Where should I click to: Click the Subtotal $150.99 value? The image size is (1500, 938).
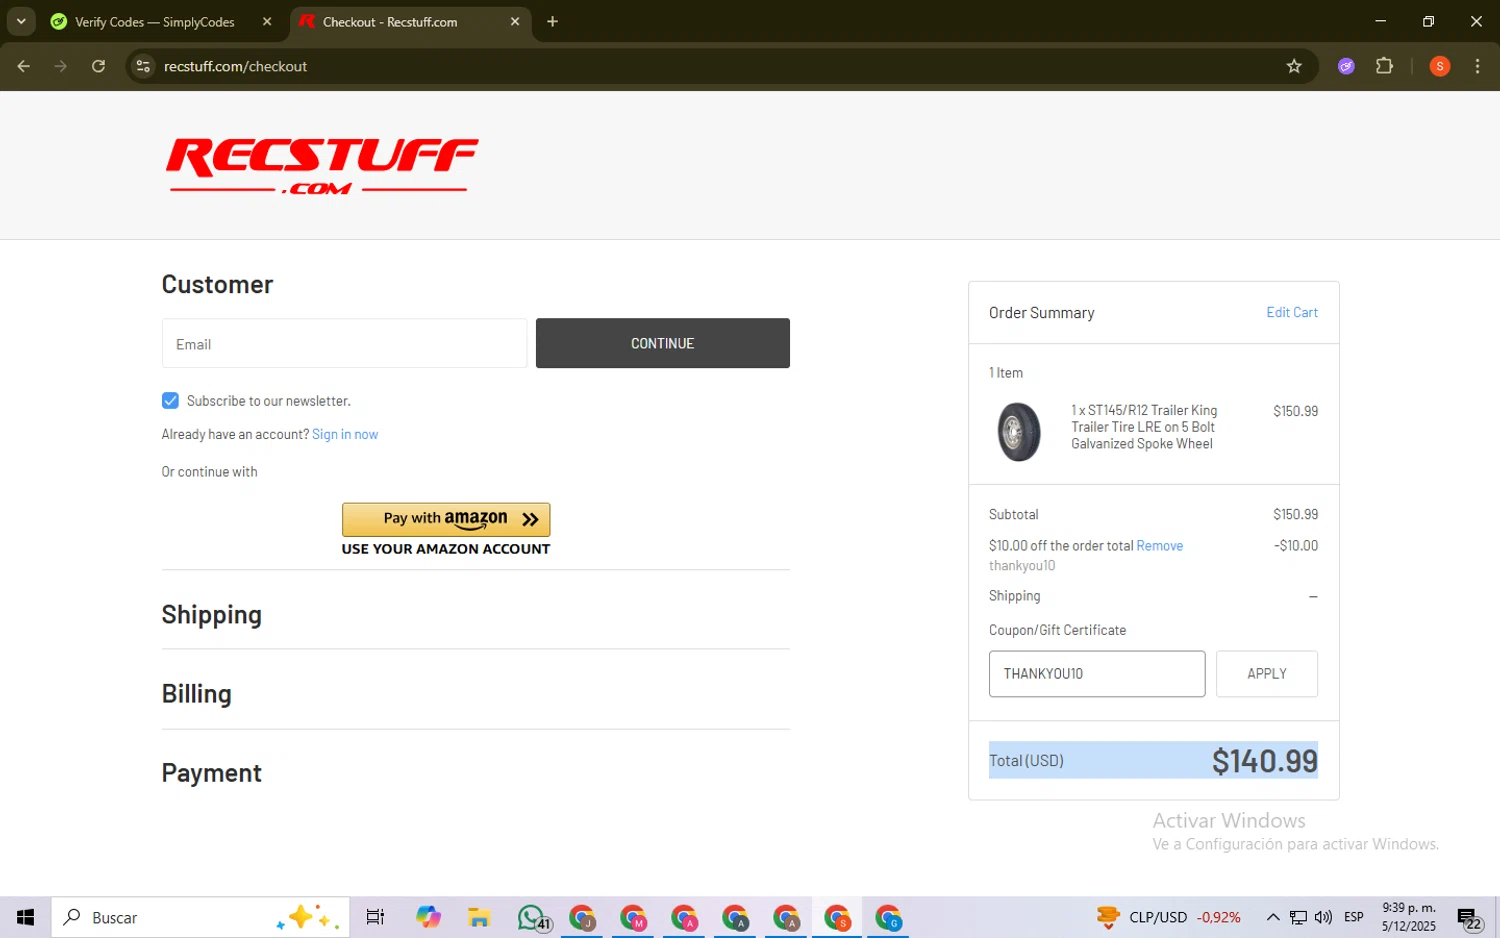click(1295, 514)
